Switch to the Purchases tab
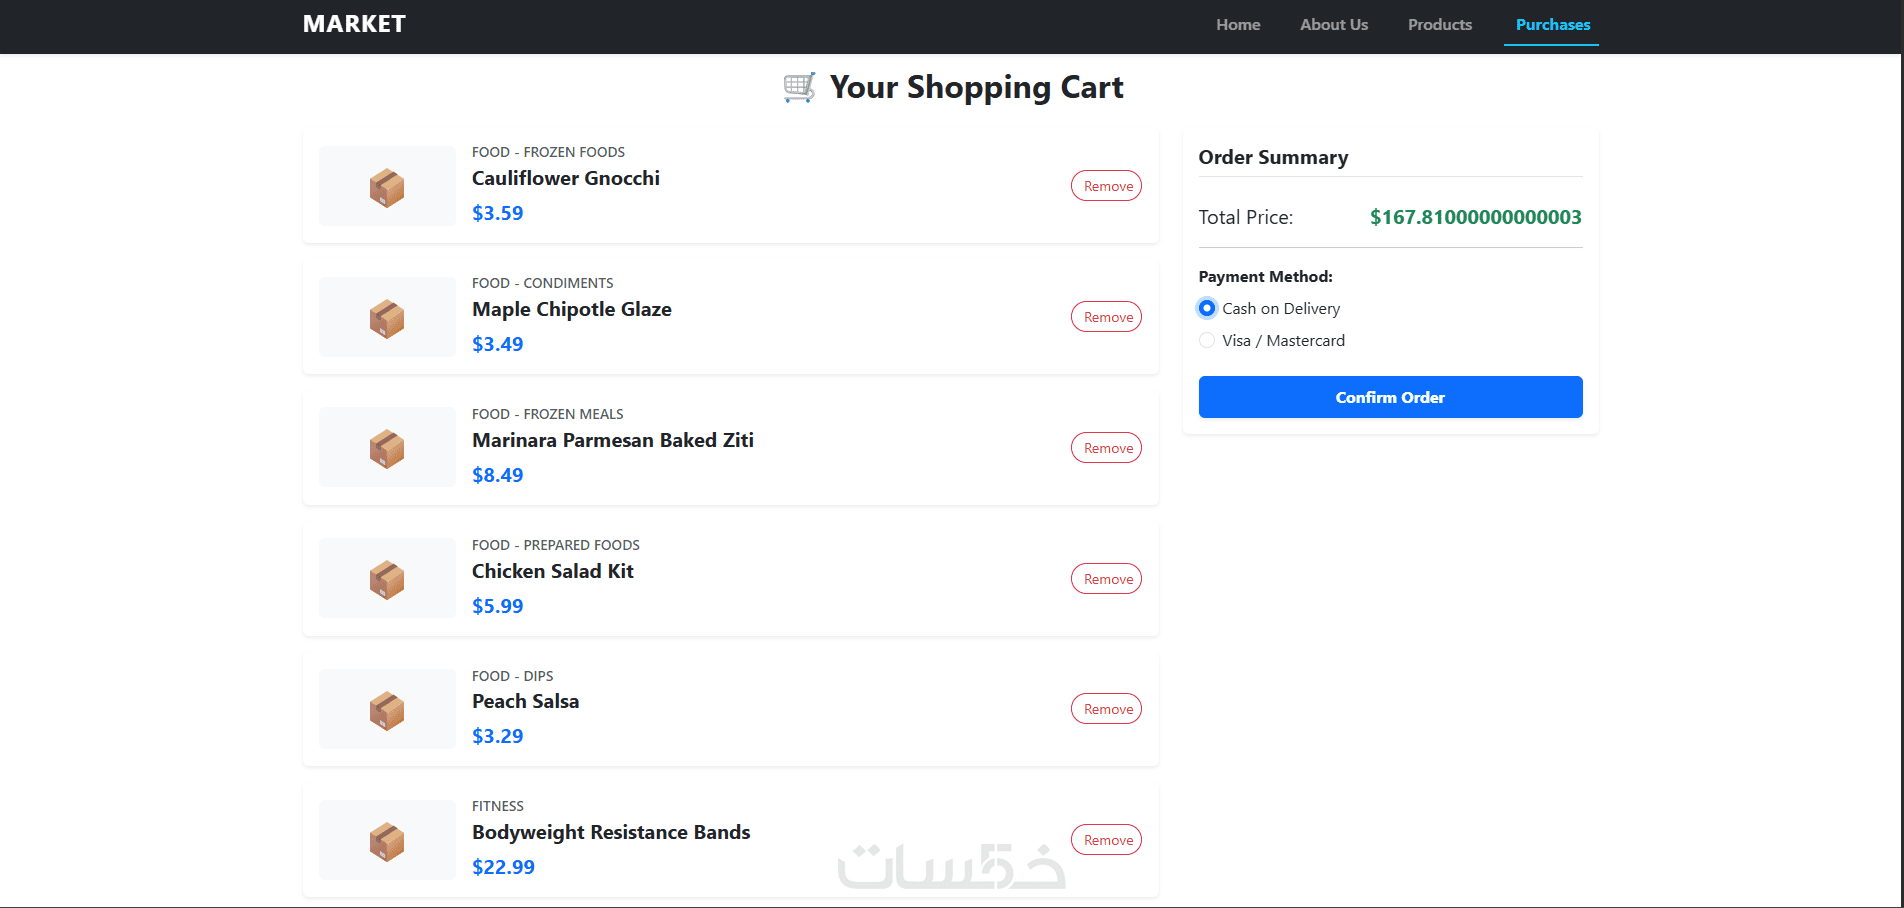Viewport: 1904px width, 908px height. (x=1552, y=25)
